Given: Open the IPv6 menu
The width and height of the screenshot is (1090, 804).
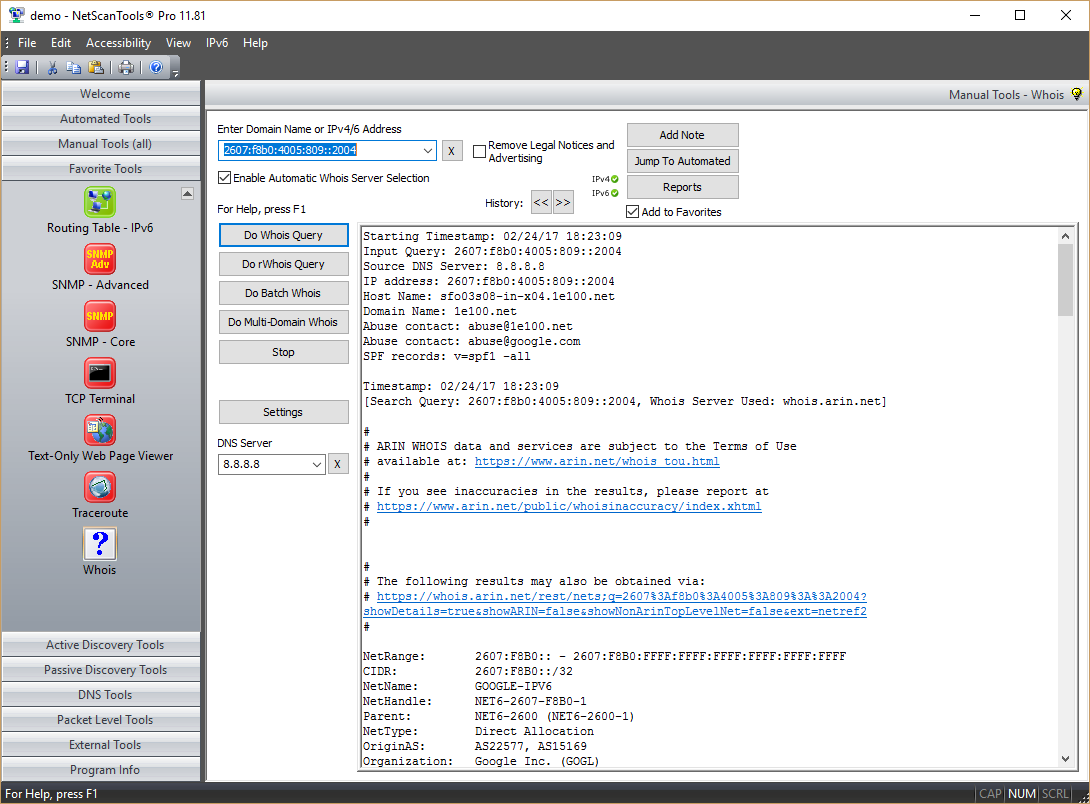Looking at the screenshot, I should pos(217,43).
